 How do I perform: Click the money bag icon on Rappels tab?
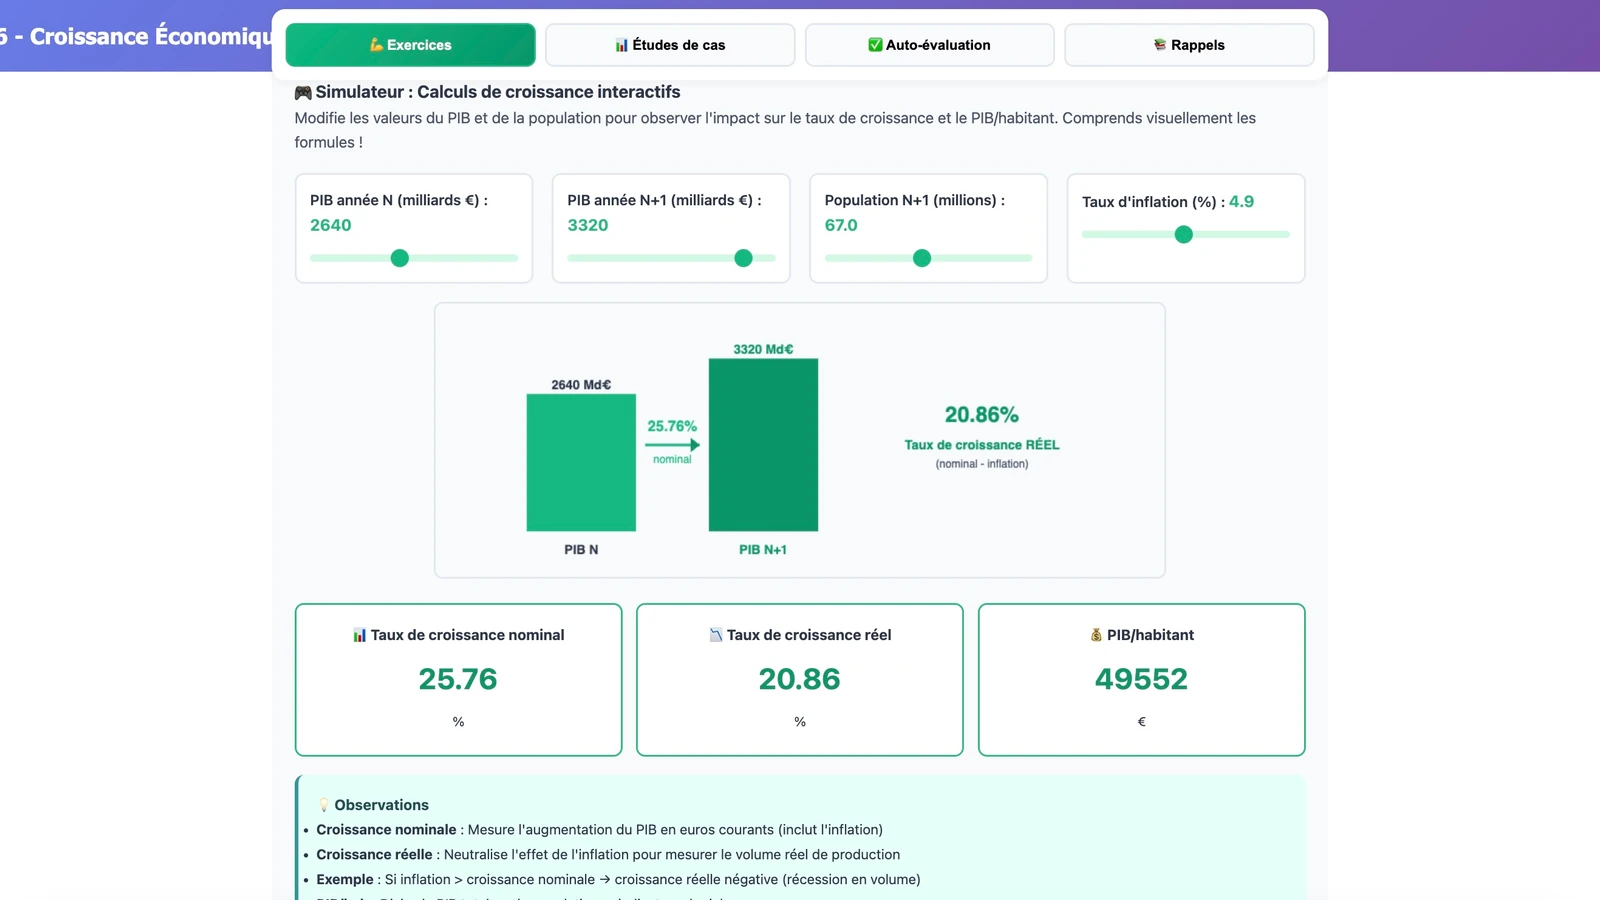[1159, 44]
